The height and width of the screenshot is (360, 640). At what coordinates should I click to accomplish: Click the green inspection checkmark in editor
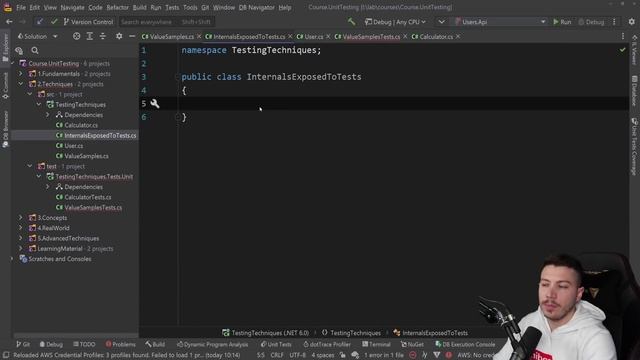click(x=622, y=50)
